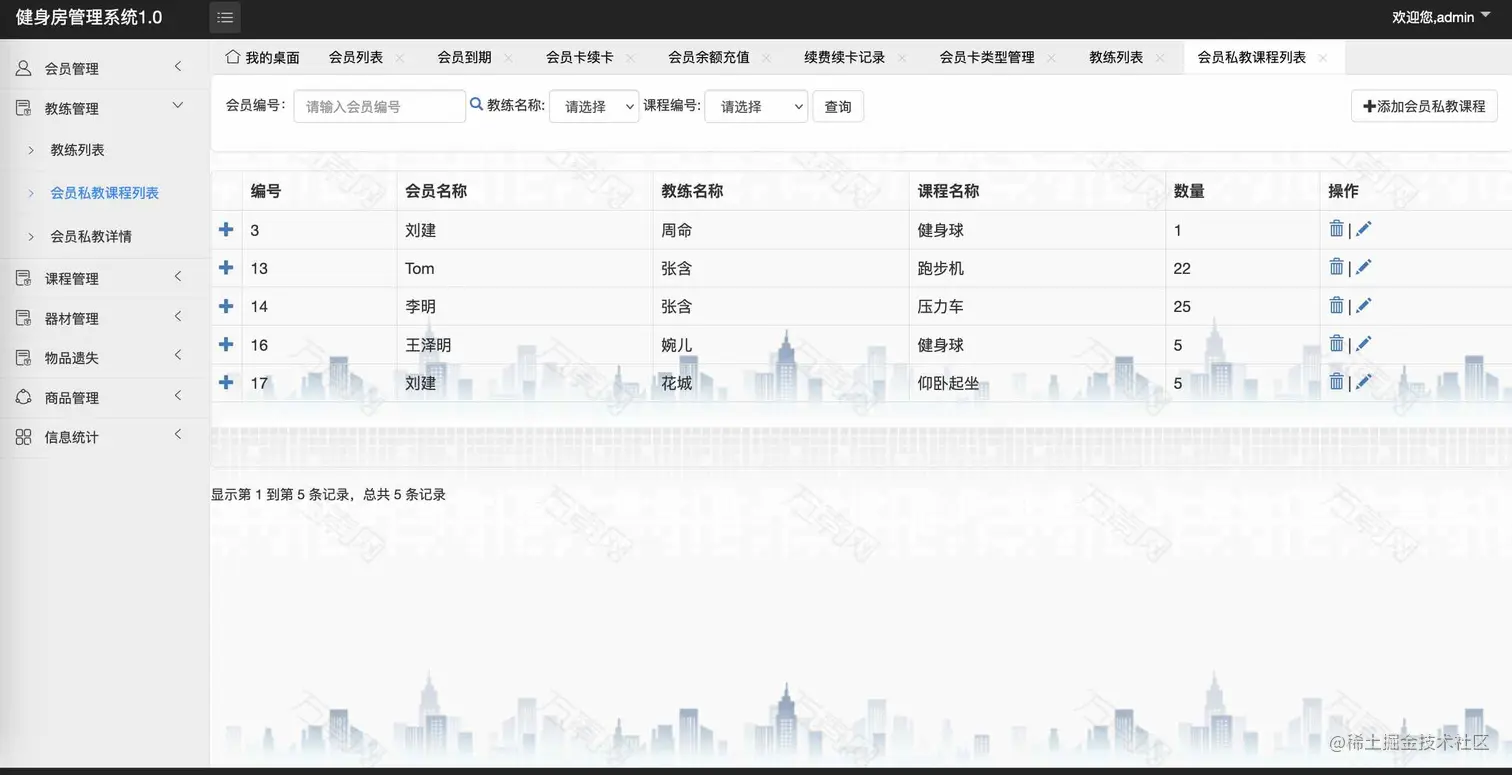Expand the 信息统计 menu chevron
Screen dimensions: 1512x775
tap(178, 434)
